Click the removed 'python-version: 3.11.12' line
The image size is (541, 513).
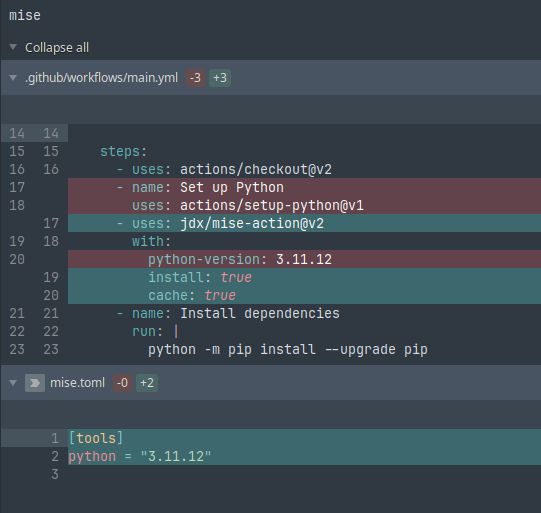(x=304, y=259)
